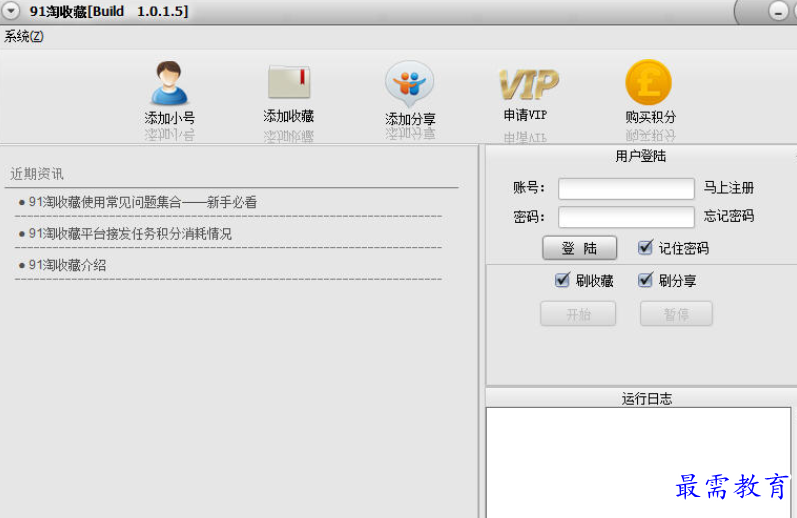Follow the 马上注册 link

click(x=728, y=188)
